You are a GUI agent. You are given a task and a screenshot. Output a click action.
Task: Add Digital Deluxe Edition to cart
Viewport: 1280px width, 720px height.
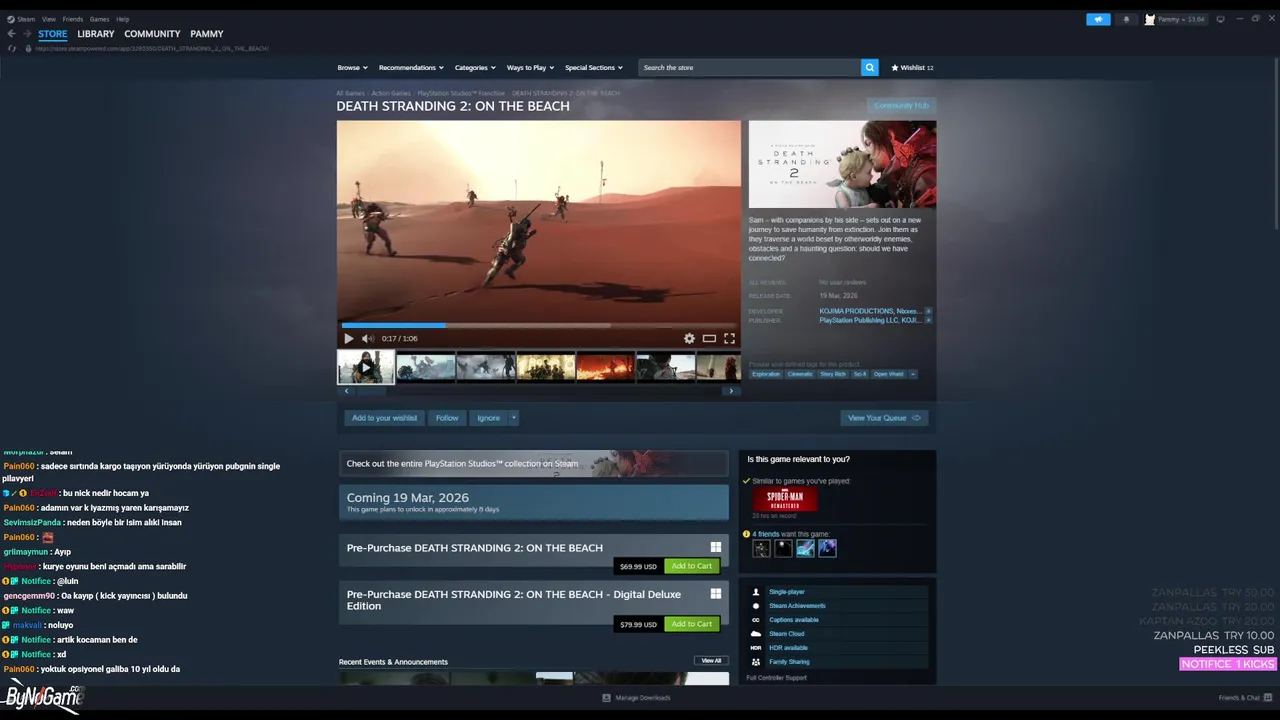point(692,624)
